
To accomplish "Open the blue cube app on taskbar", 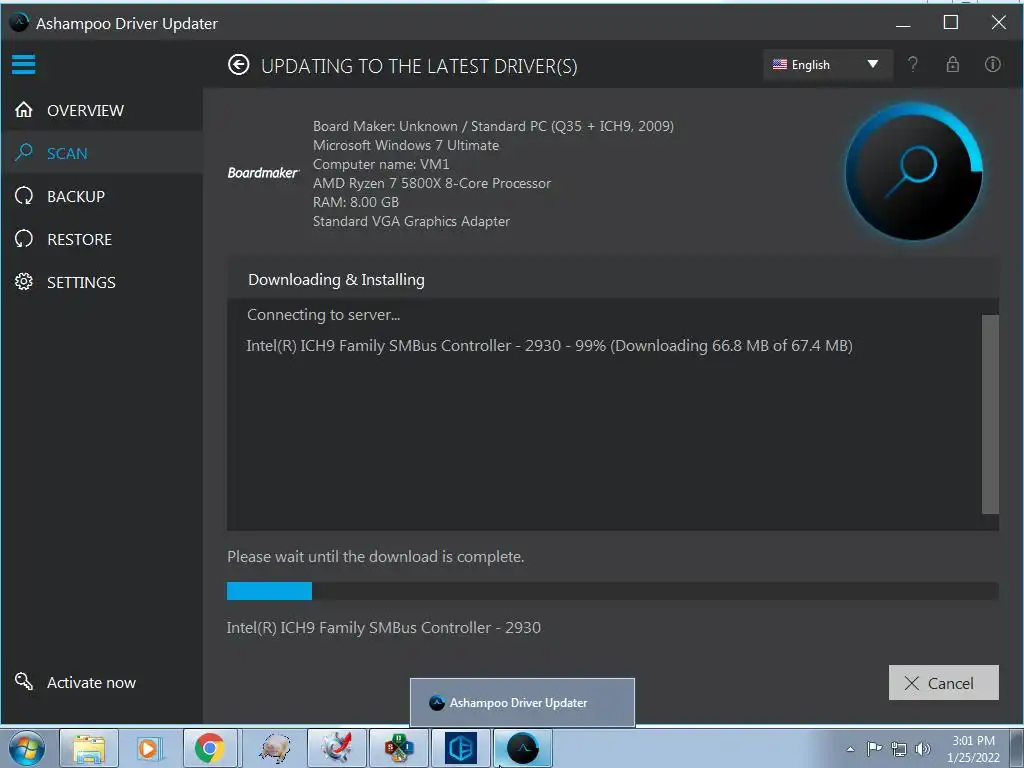I will pyautogui.click(x=461, y=748).
